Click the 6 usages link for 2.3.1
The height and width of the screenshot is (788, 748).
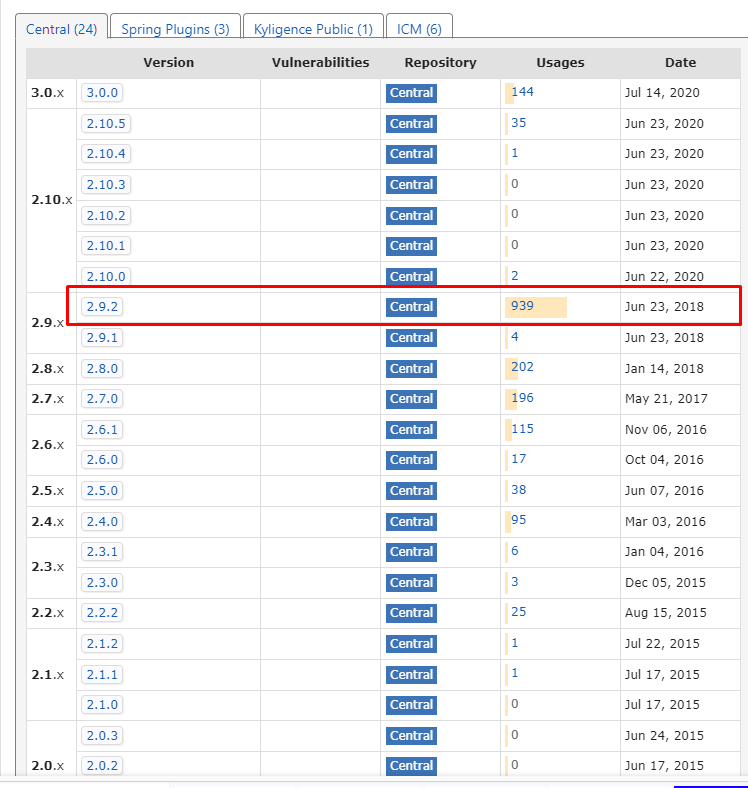(x=515, y=551)
